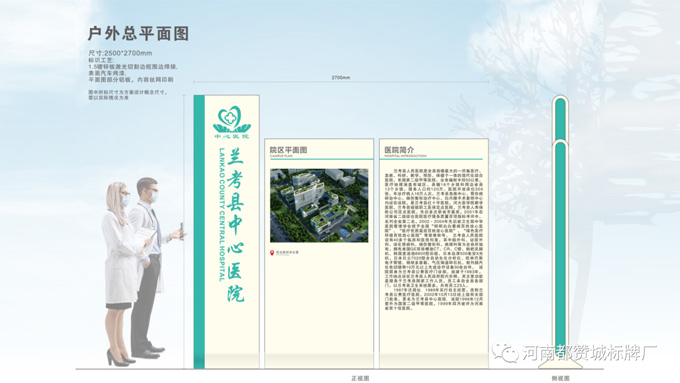Click the 中心医院 text under the logo
The width and height of the screenshot is (680, 383).
232,136
